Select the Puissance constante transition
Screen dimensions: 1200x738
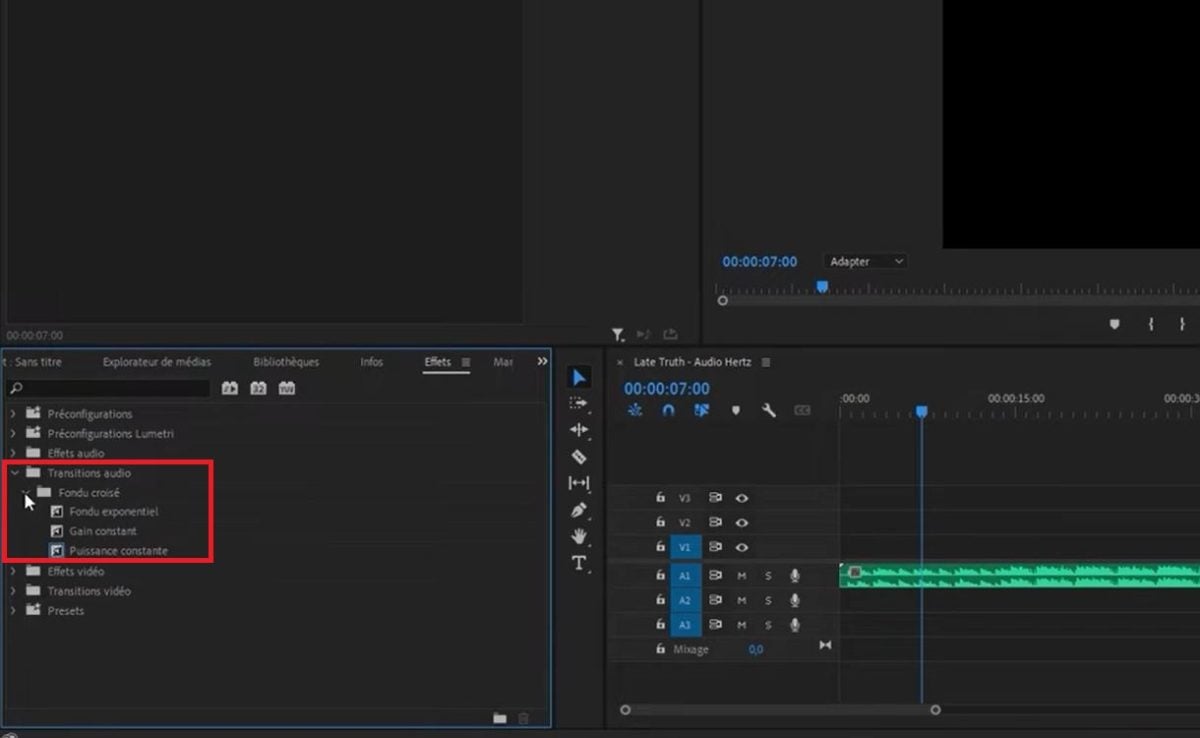118,551
